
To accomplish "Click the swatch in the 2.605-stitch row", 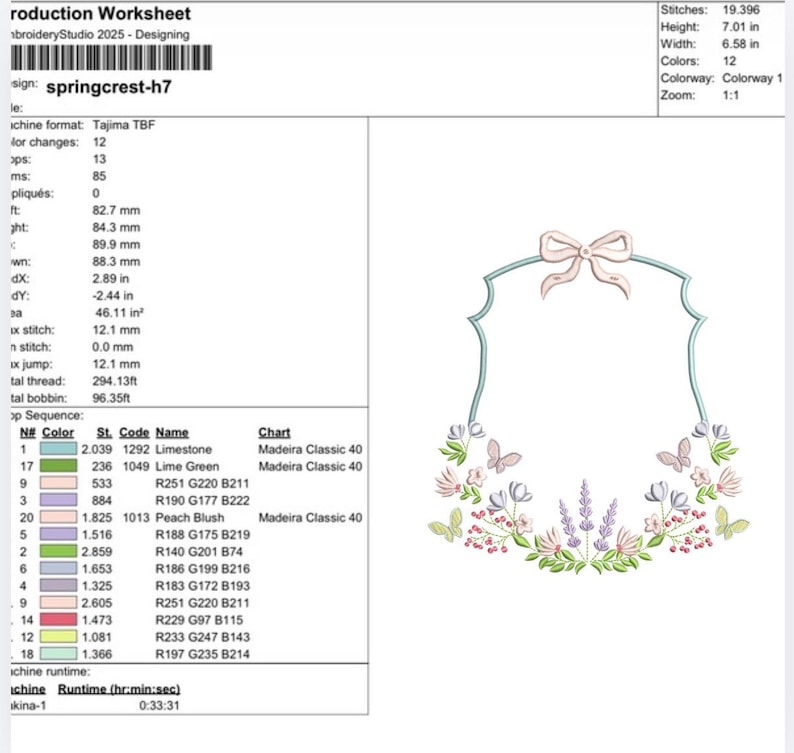I will [58, 603].
